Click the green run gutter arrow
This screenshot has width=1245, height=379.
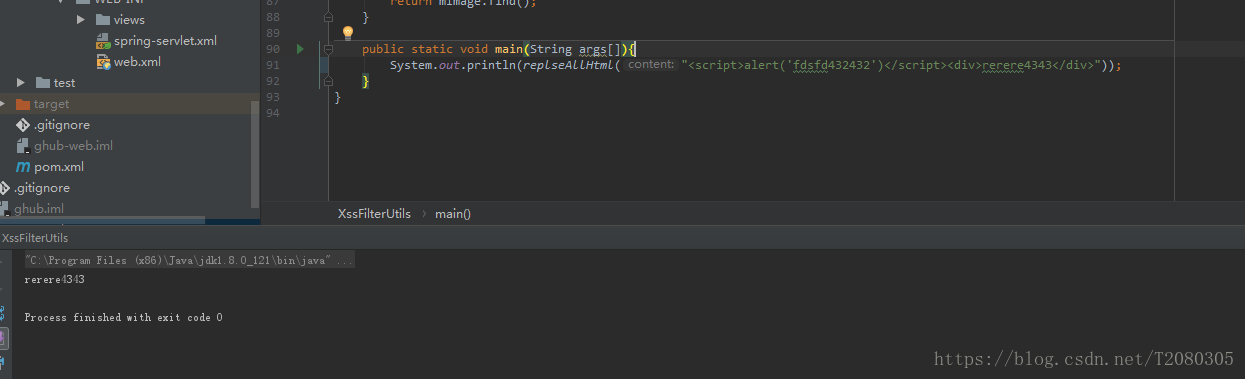click(x=300, y=49)
